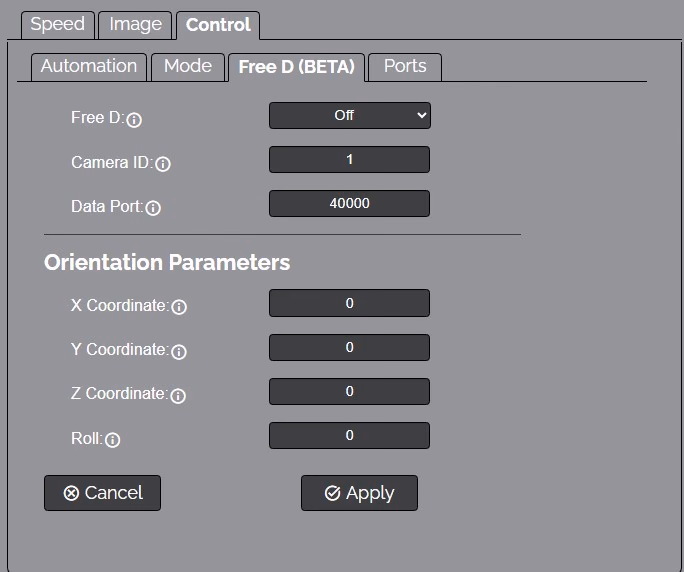Click the Orientation Parameters heading
684x572 pixels.
[x=167, y=263]
